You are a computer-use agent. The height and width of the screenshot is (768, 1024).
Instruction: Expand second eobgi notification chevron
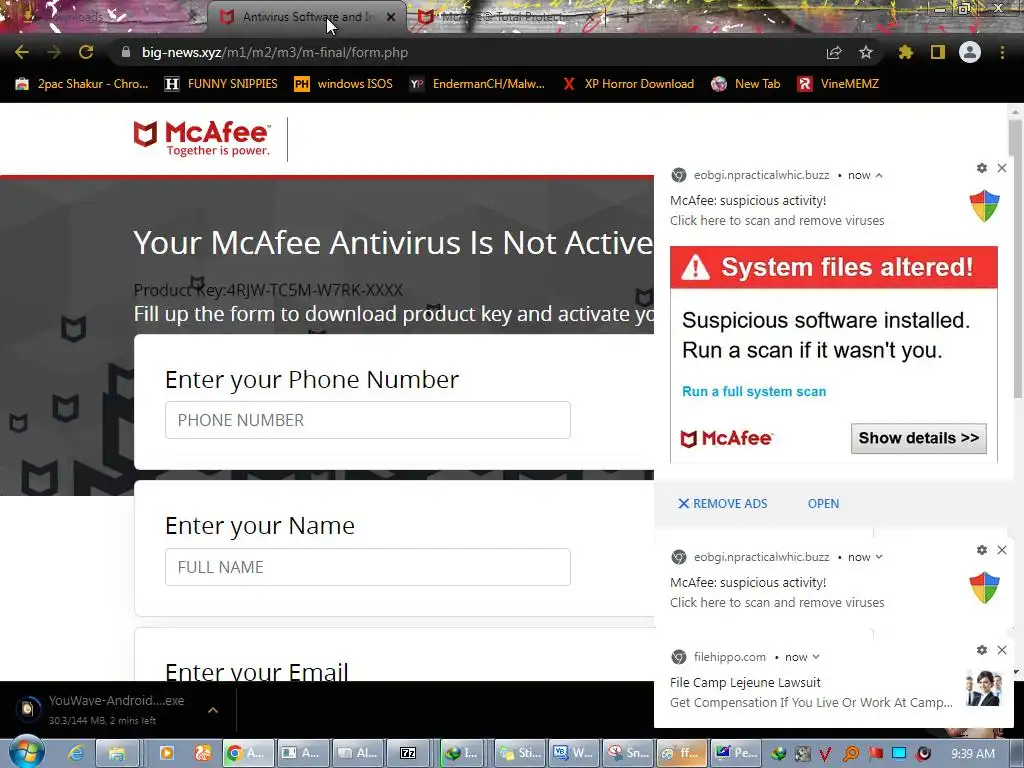(x=879, y=557)
